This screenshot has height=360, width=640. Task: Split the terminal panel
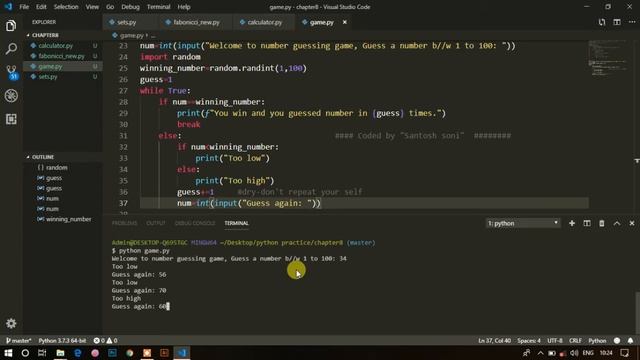coord(587,223)
